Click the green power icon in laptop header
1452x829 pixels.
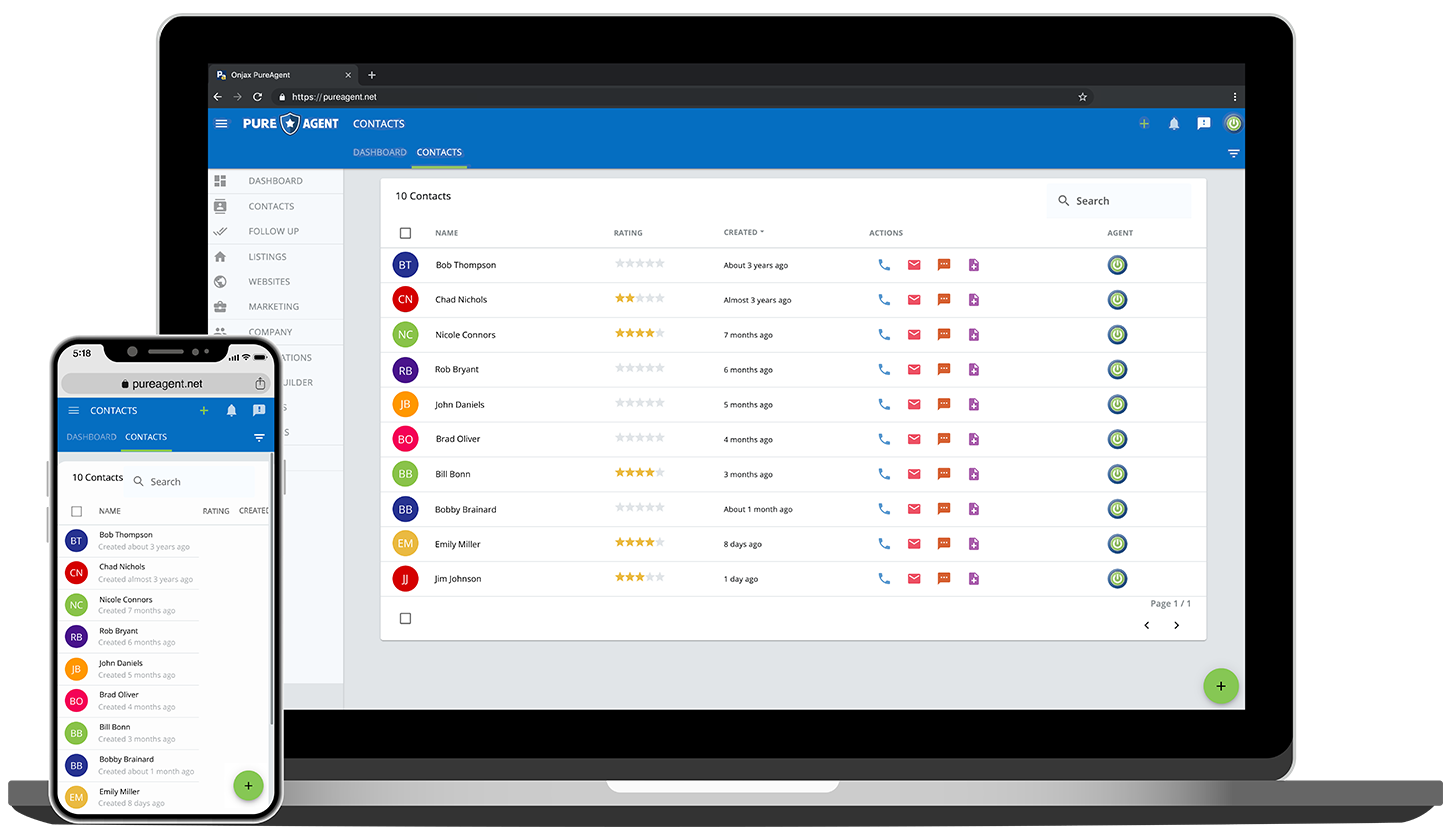pyautogui.click(x=1233, y=123)
